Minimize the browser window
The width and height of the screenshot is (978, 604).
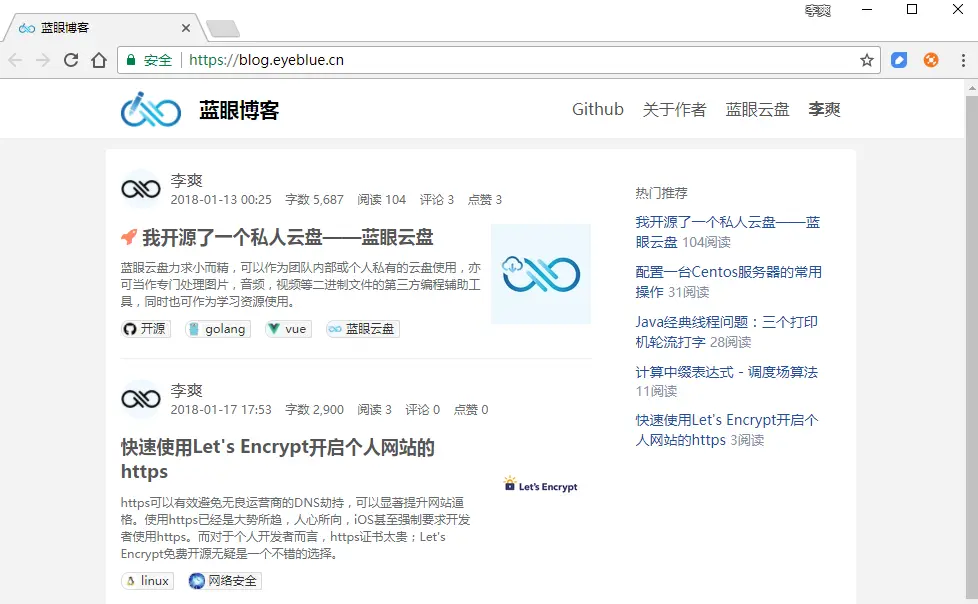pos(866,9)
